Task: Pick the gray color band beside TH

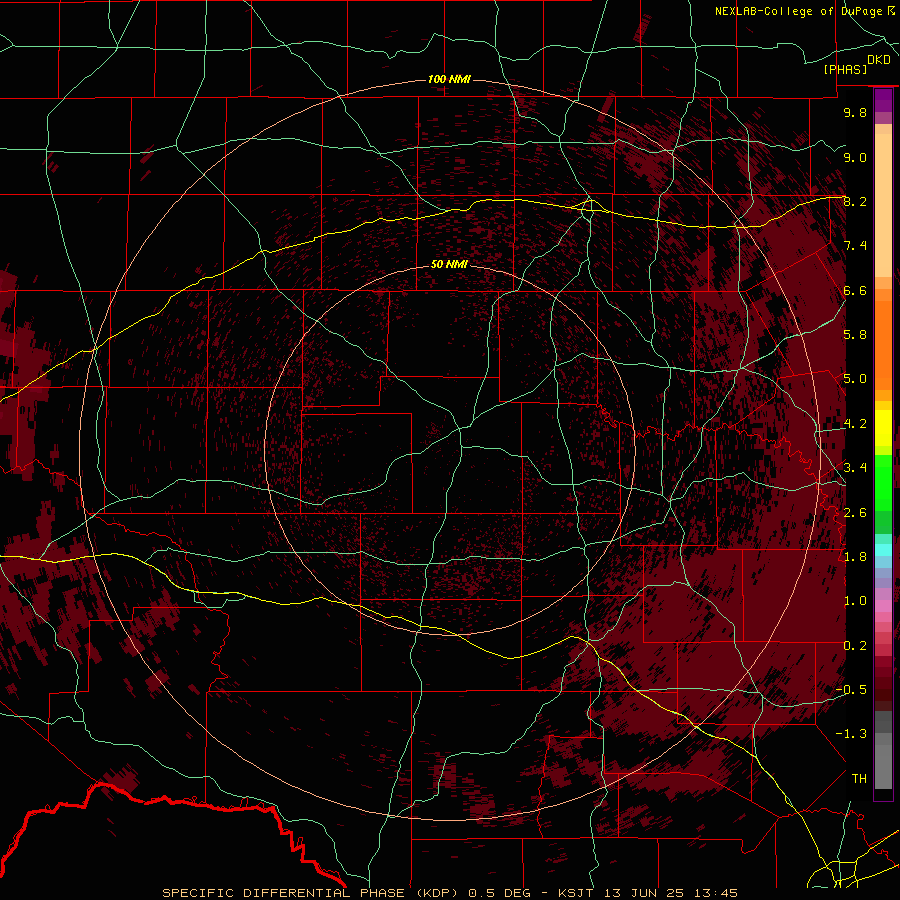Action: click(883, 766)
